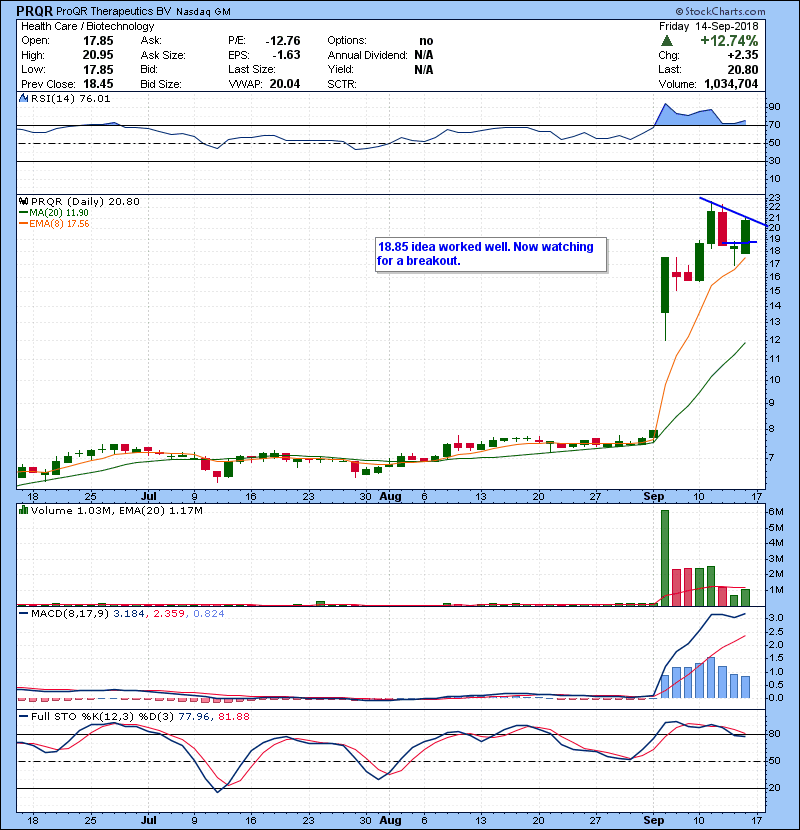Click the Volume figure 1,034,704
Image resolution: width=800 pixels, height=830 pixels.
(x=731, y=84)
